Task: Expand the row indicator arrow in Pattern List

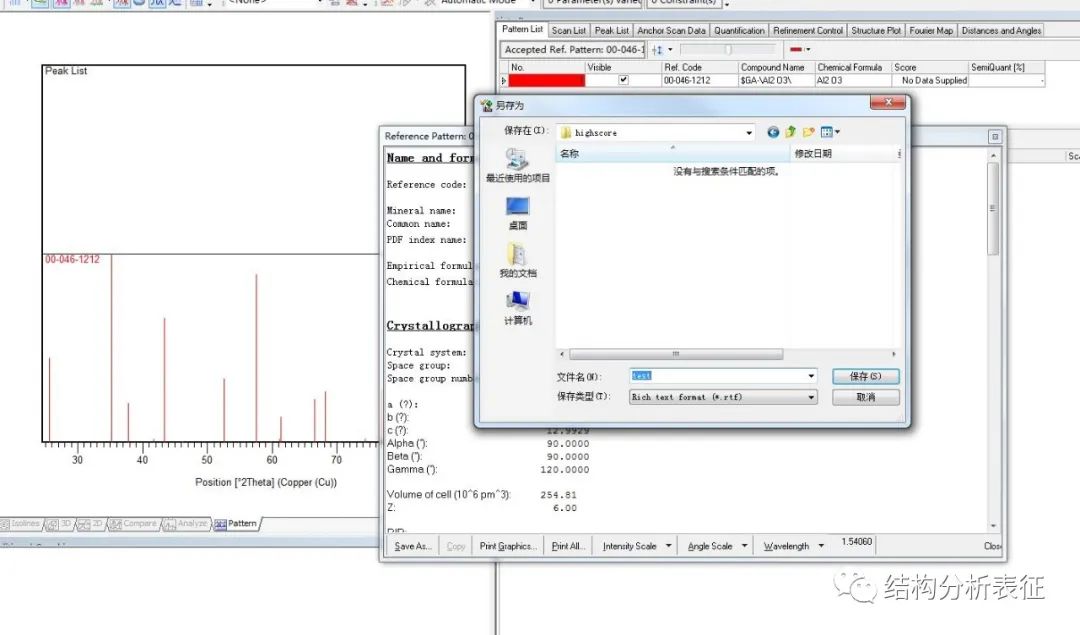Action: (x=503, y=81)
